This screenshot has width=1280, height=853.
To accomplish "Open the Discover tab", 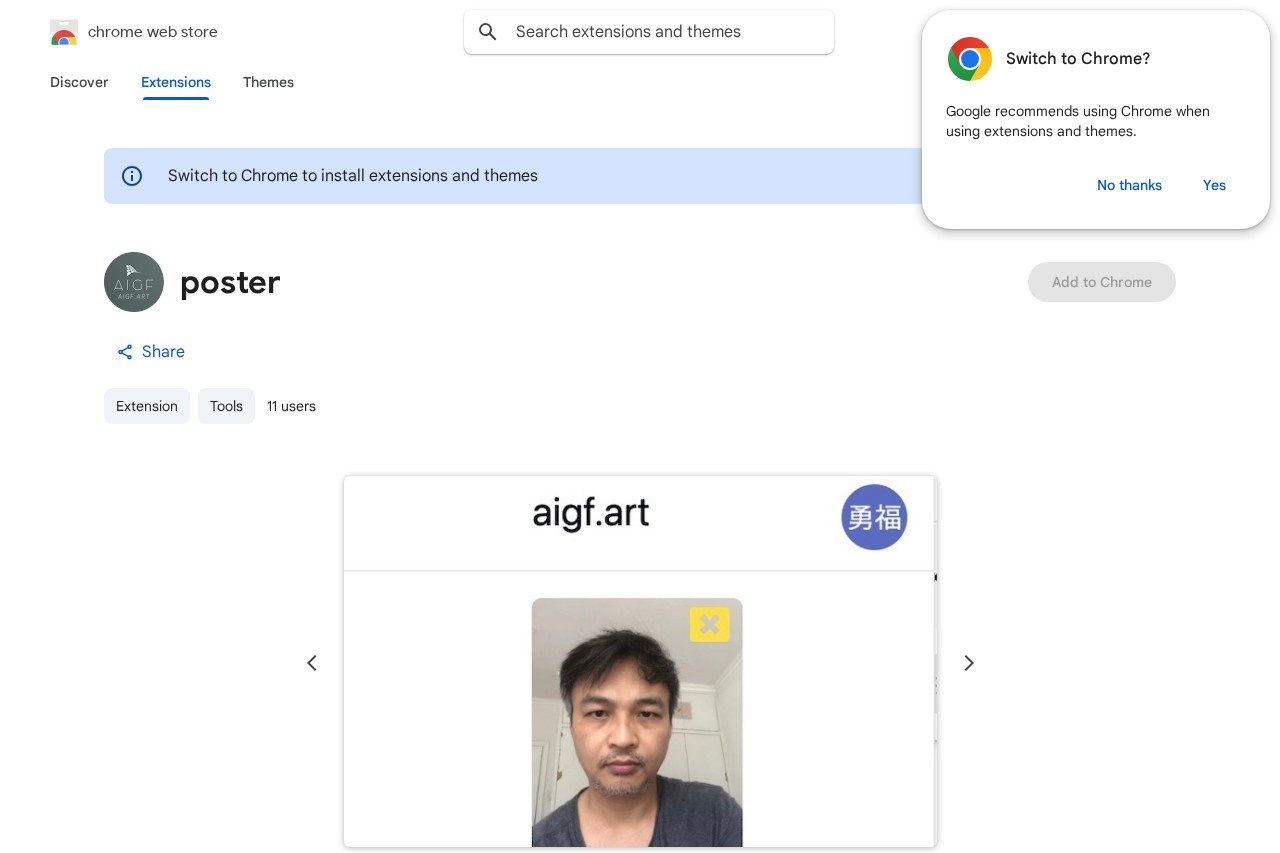I will point(79,82).
